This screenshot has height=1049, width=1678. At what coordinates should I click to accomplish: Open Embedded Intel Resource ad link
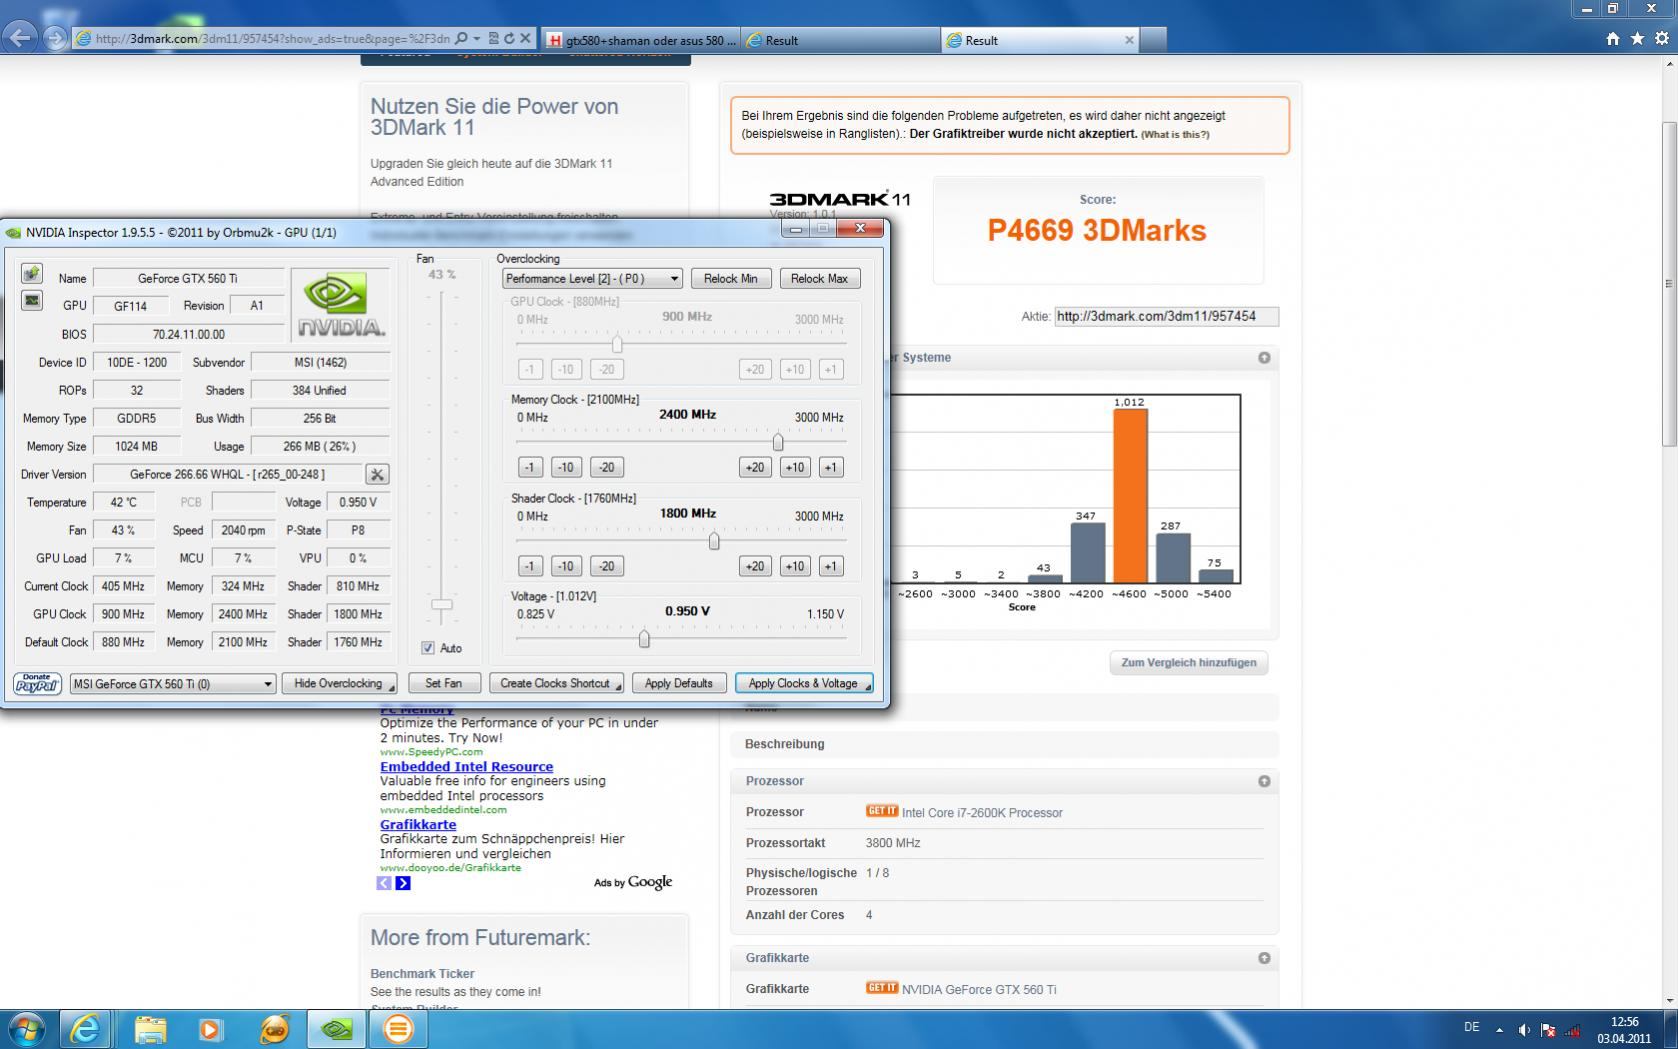[x=467, y=766]
